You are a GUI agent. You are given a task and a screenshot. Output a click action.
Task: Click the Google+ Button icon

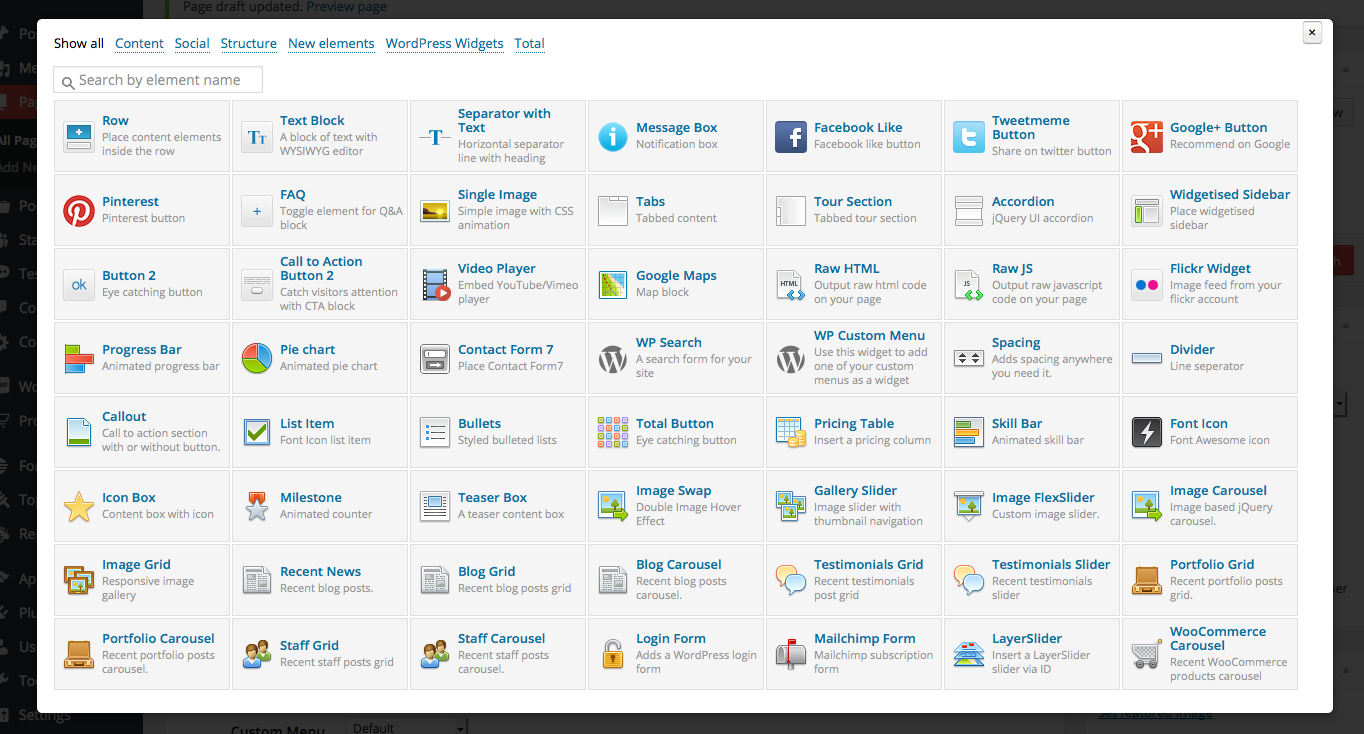click(1147, 136)
